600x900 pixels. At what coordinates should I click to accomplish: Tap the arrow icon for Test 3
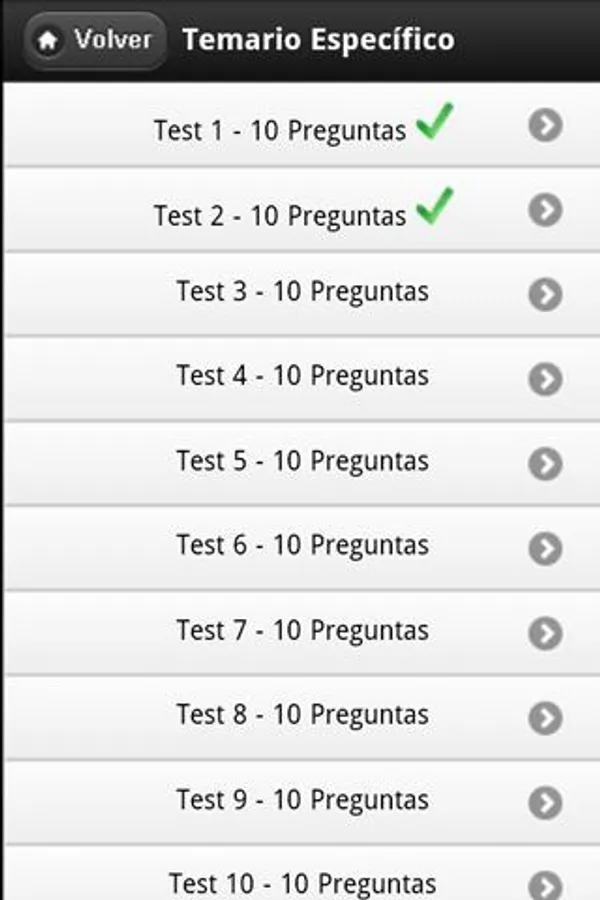click(545, 294)
